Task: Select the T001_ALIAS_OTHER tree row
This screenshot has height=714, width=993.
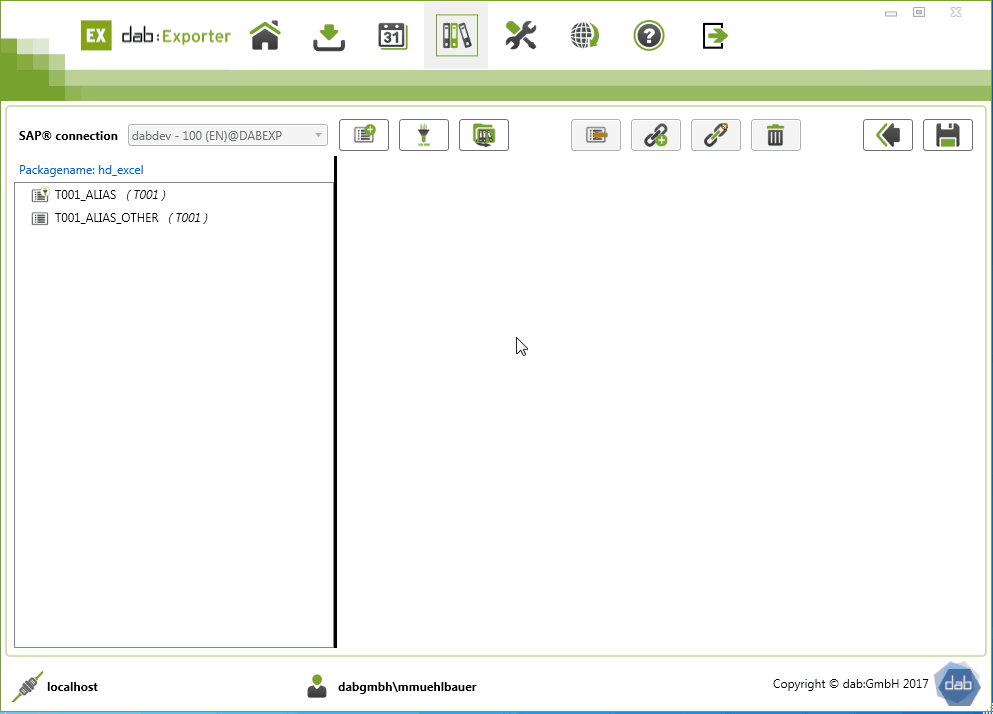Action: [x=174, y=218]
